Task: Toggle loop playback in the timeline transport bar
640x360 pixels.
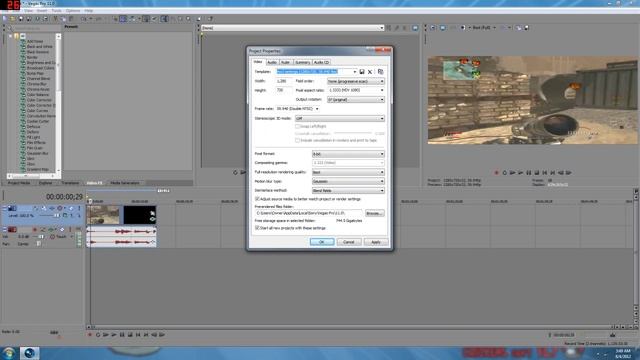Action: click(98, 335)
